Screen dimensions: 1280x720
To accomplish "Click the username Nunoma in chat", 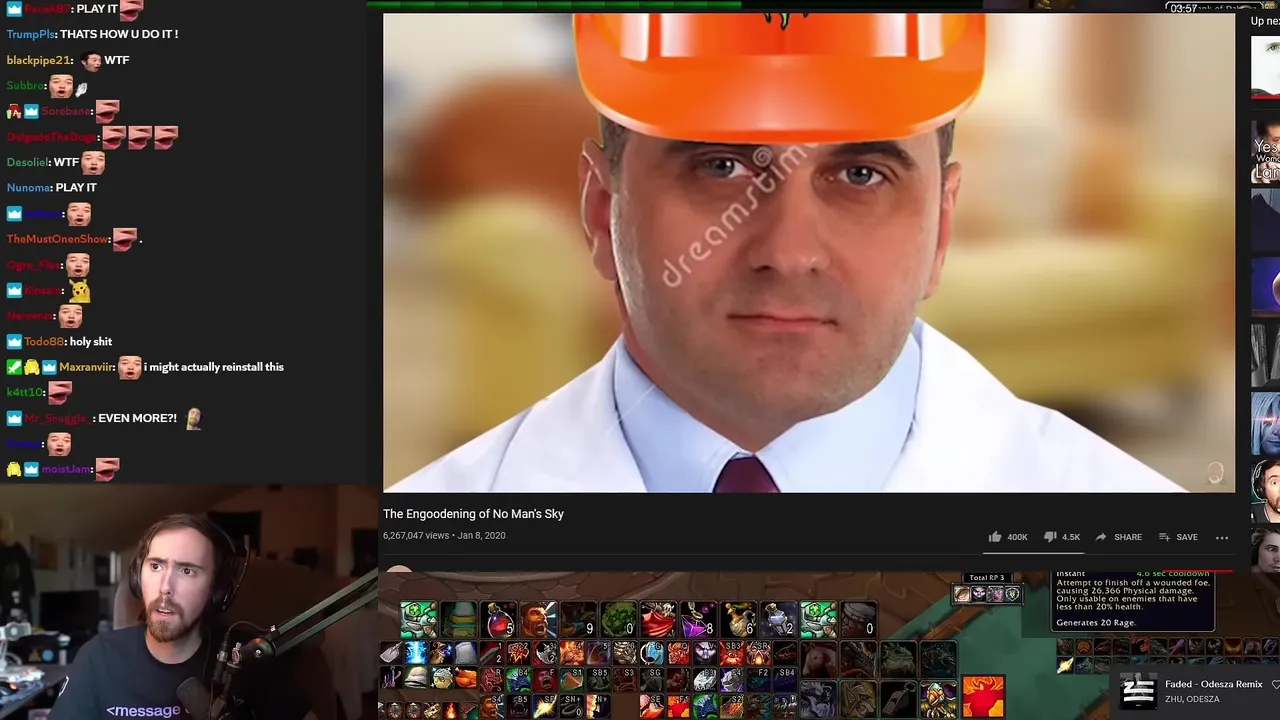I will pyautogui.click(x=27, y=187).
